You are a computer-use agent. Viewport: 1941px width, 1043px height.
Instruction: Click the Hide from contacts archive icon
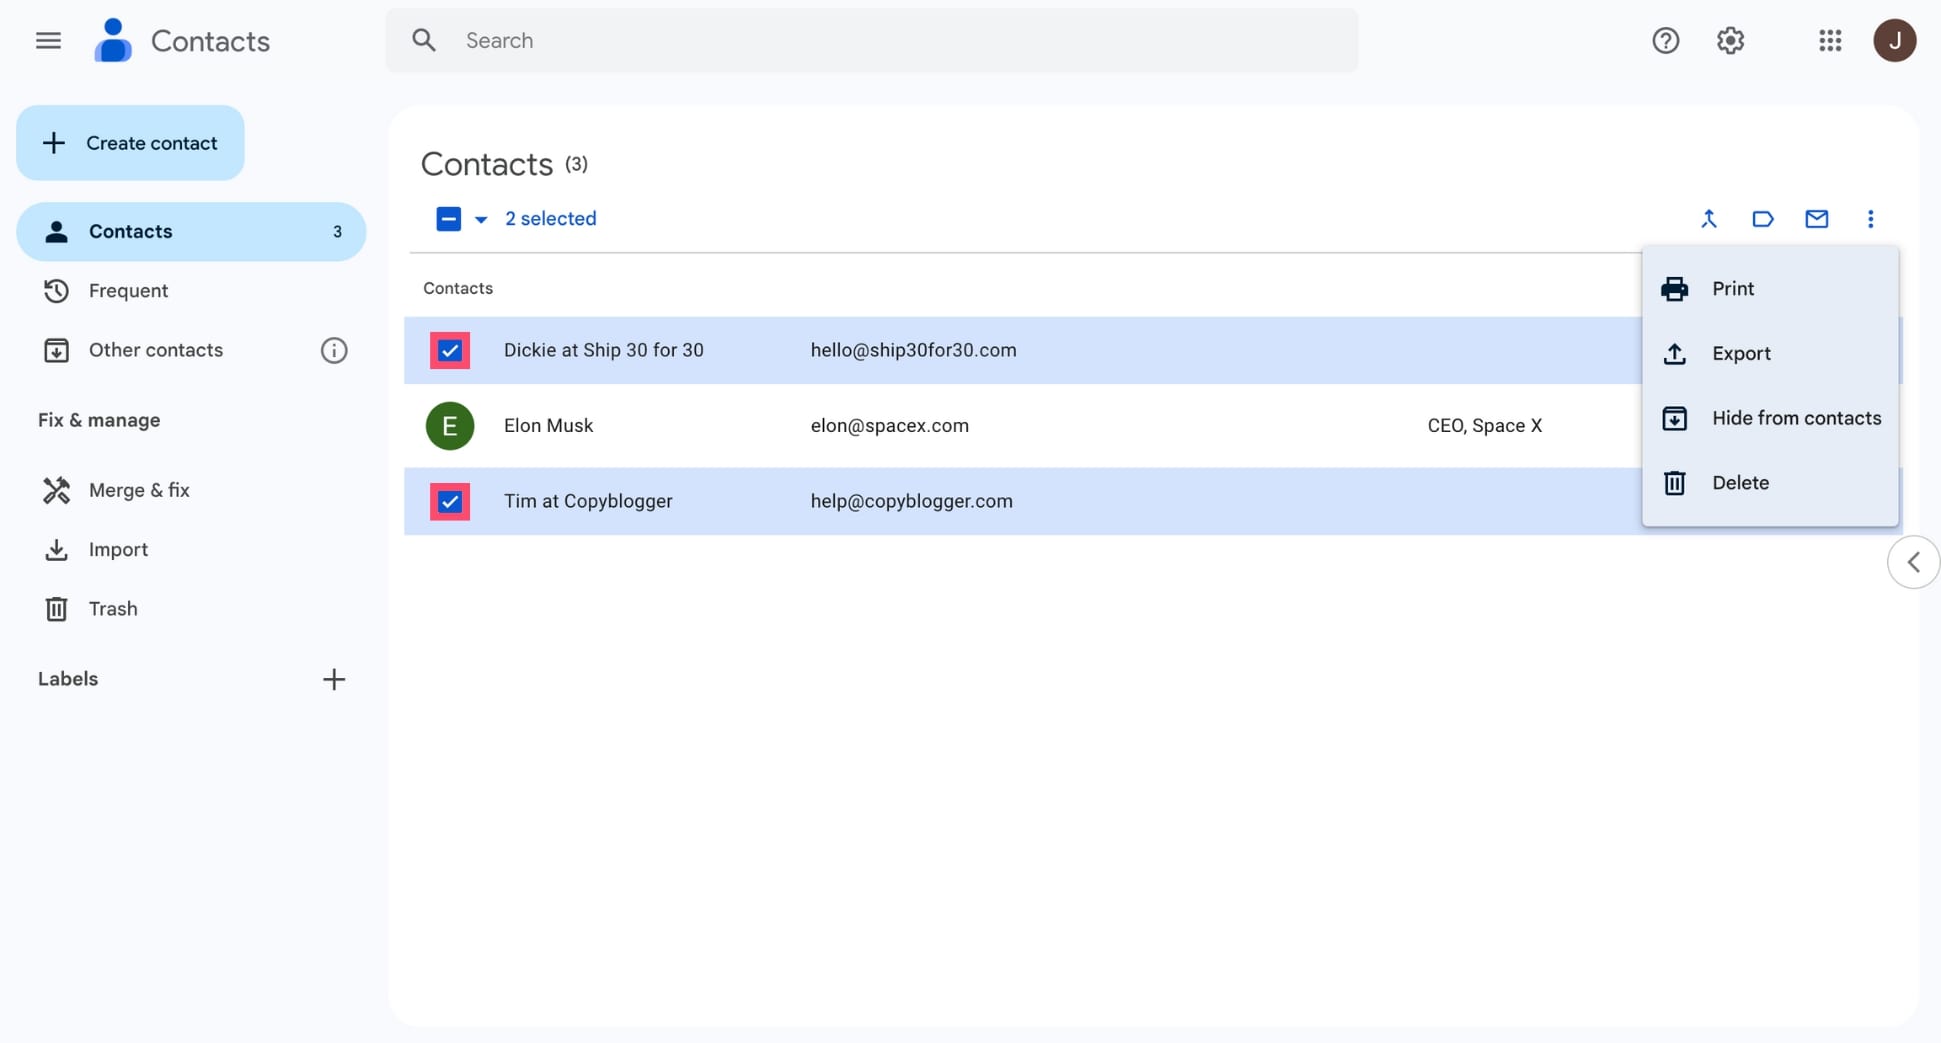click(x=1674, y=418)
